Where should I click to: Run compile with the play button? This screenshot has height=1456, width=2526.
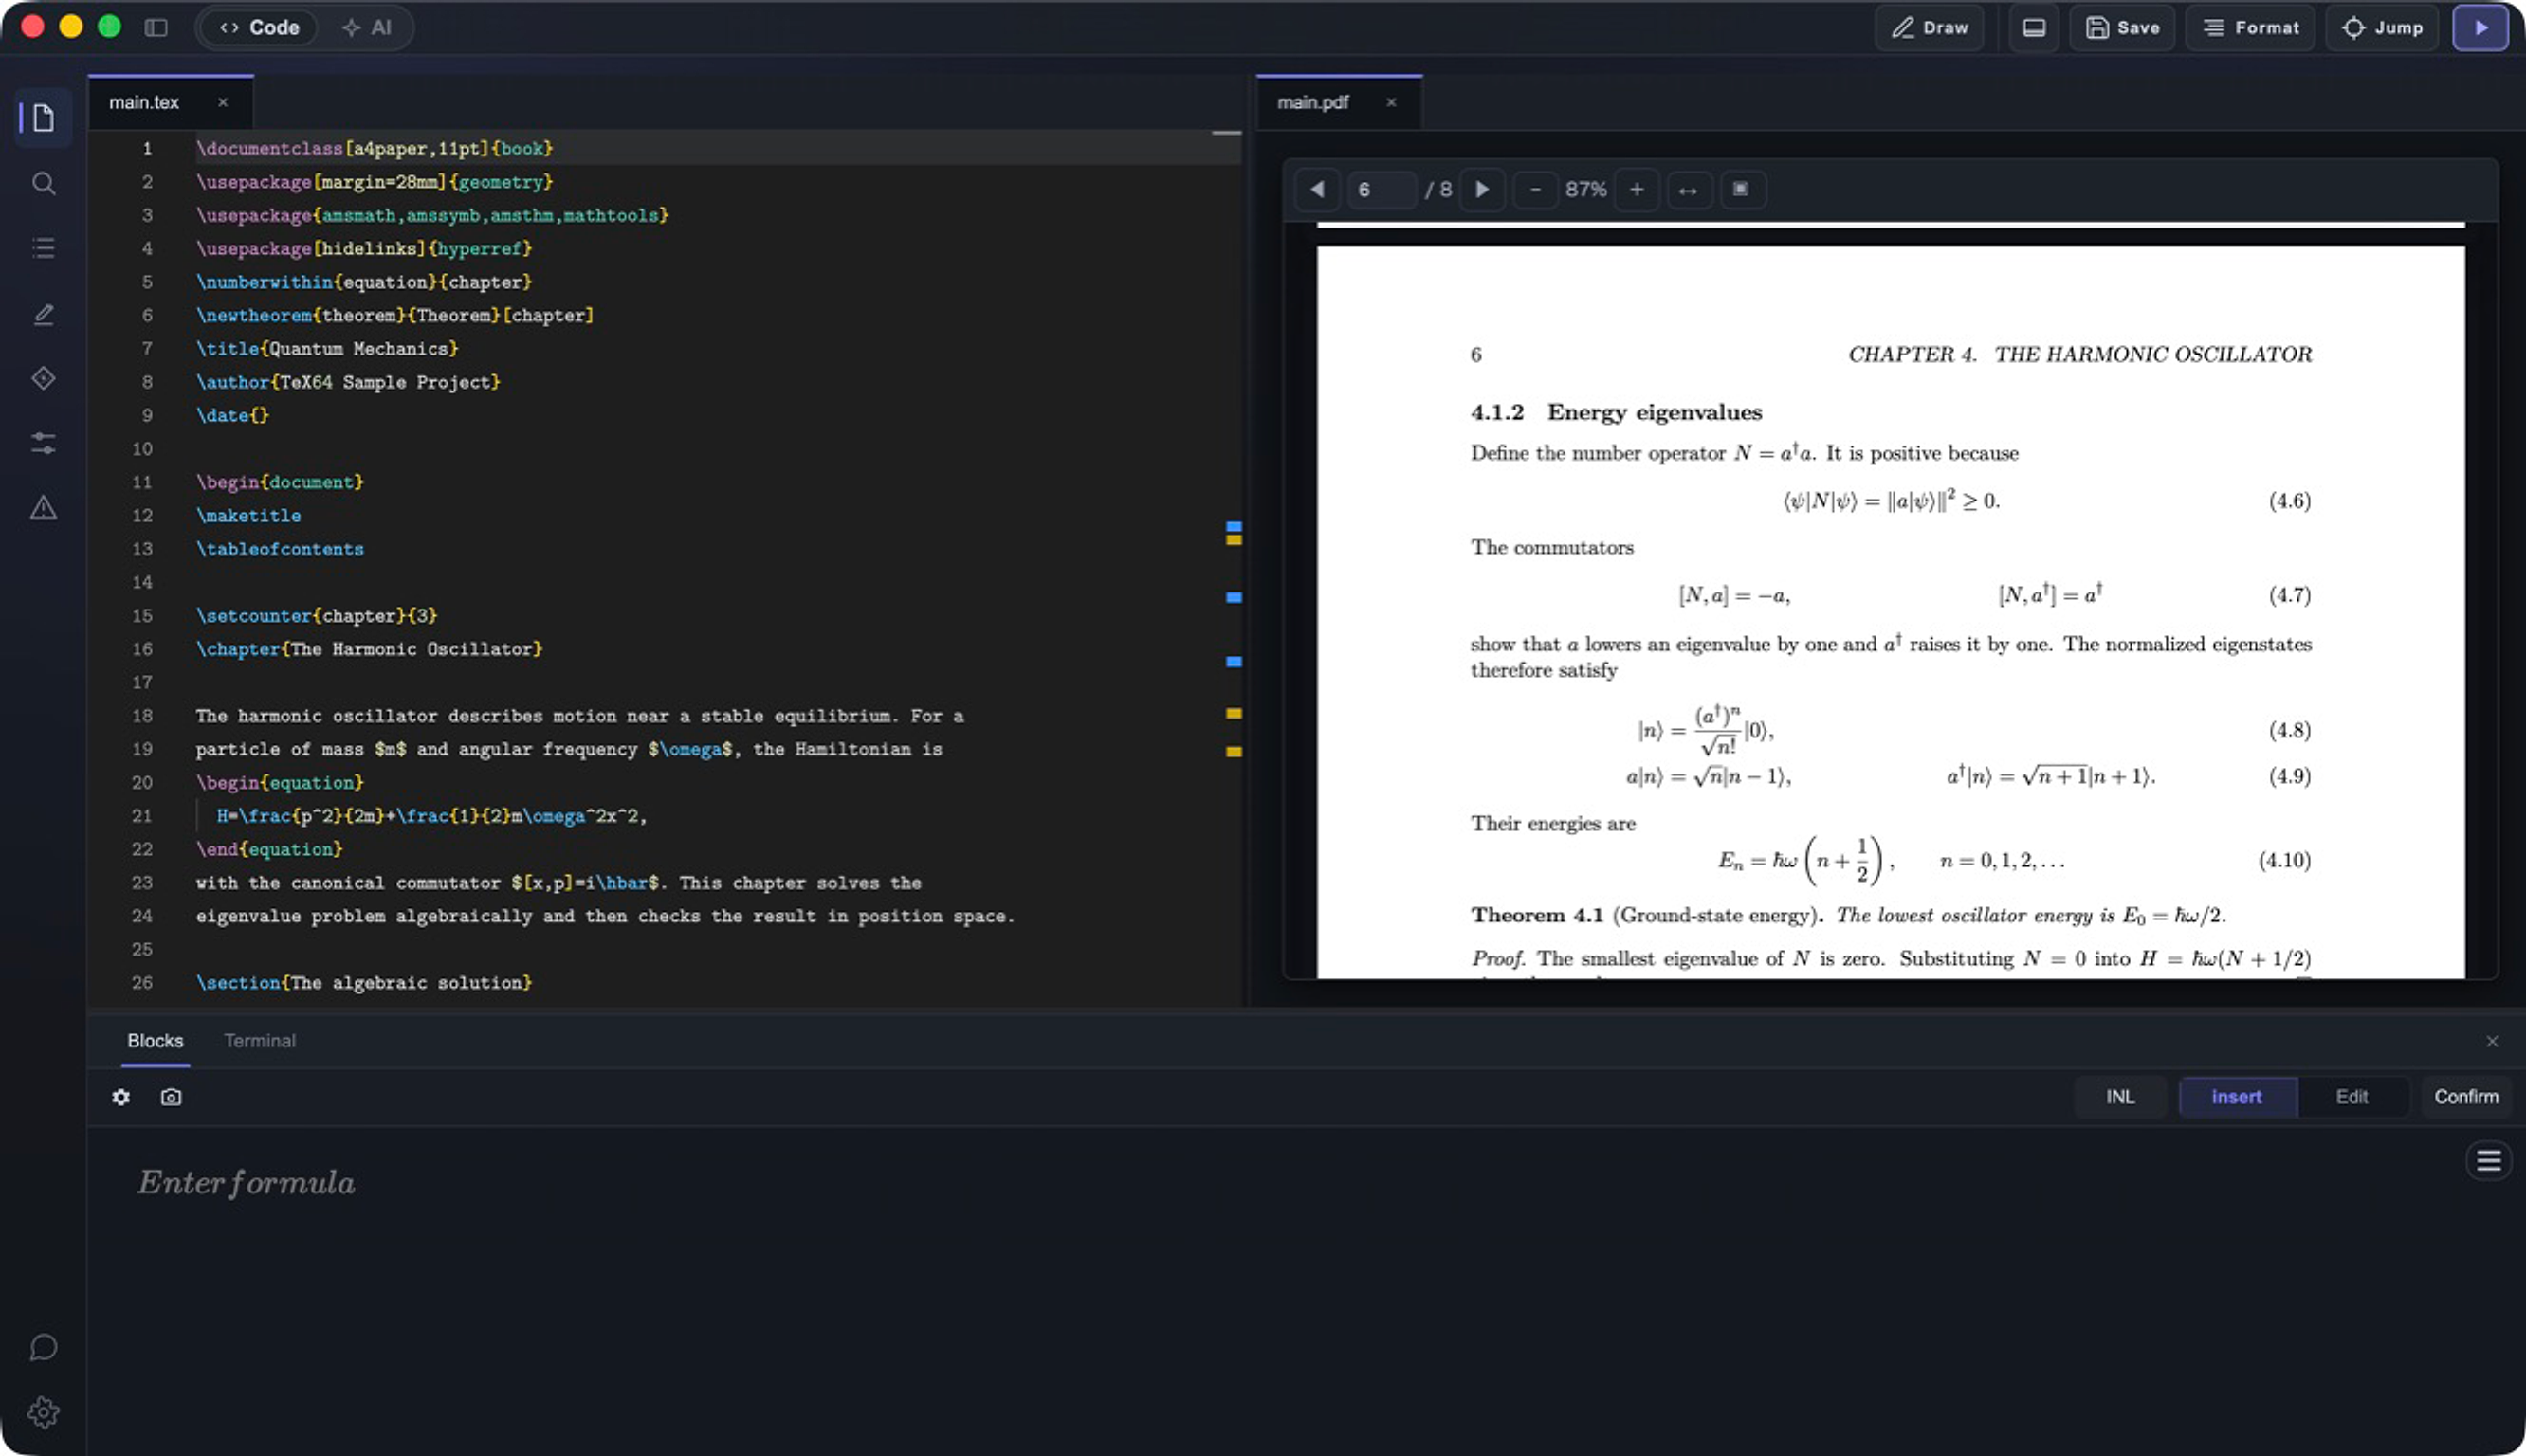pyautogui.click(x=2481, y=28)
